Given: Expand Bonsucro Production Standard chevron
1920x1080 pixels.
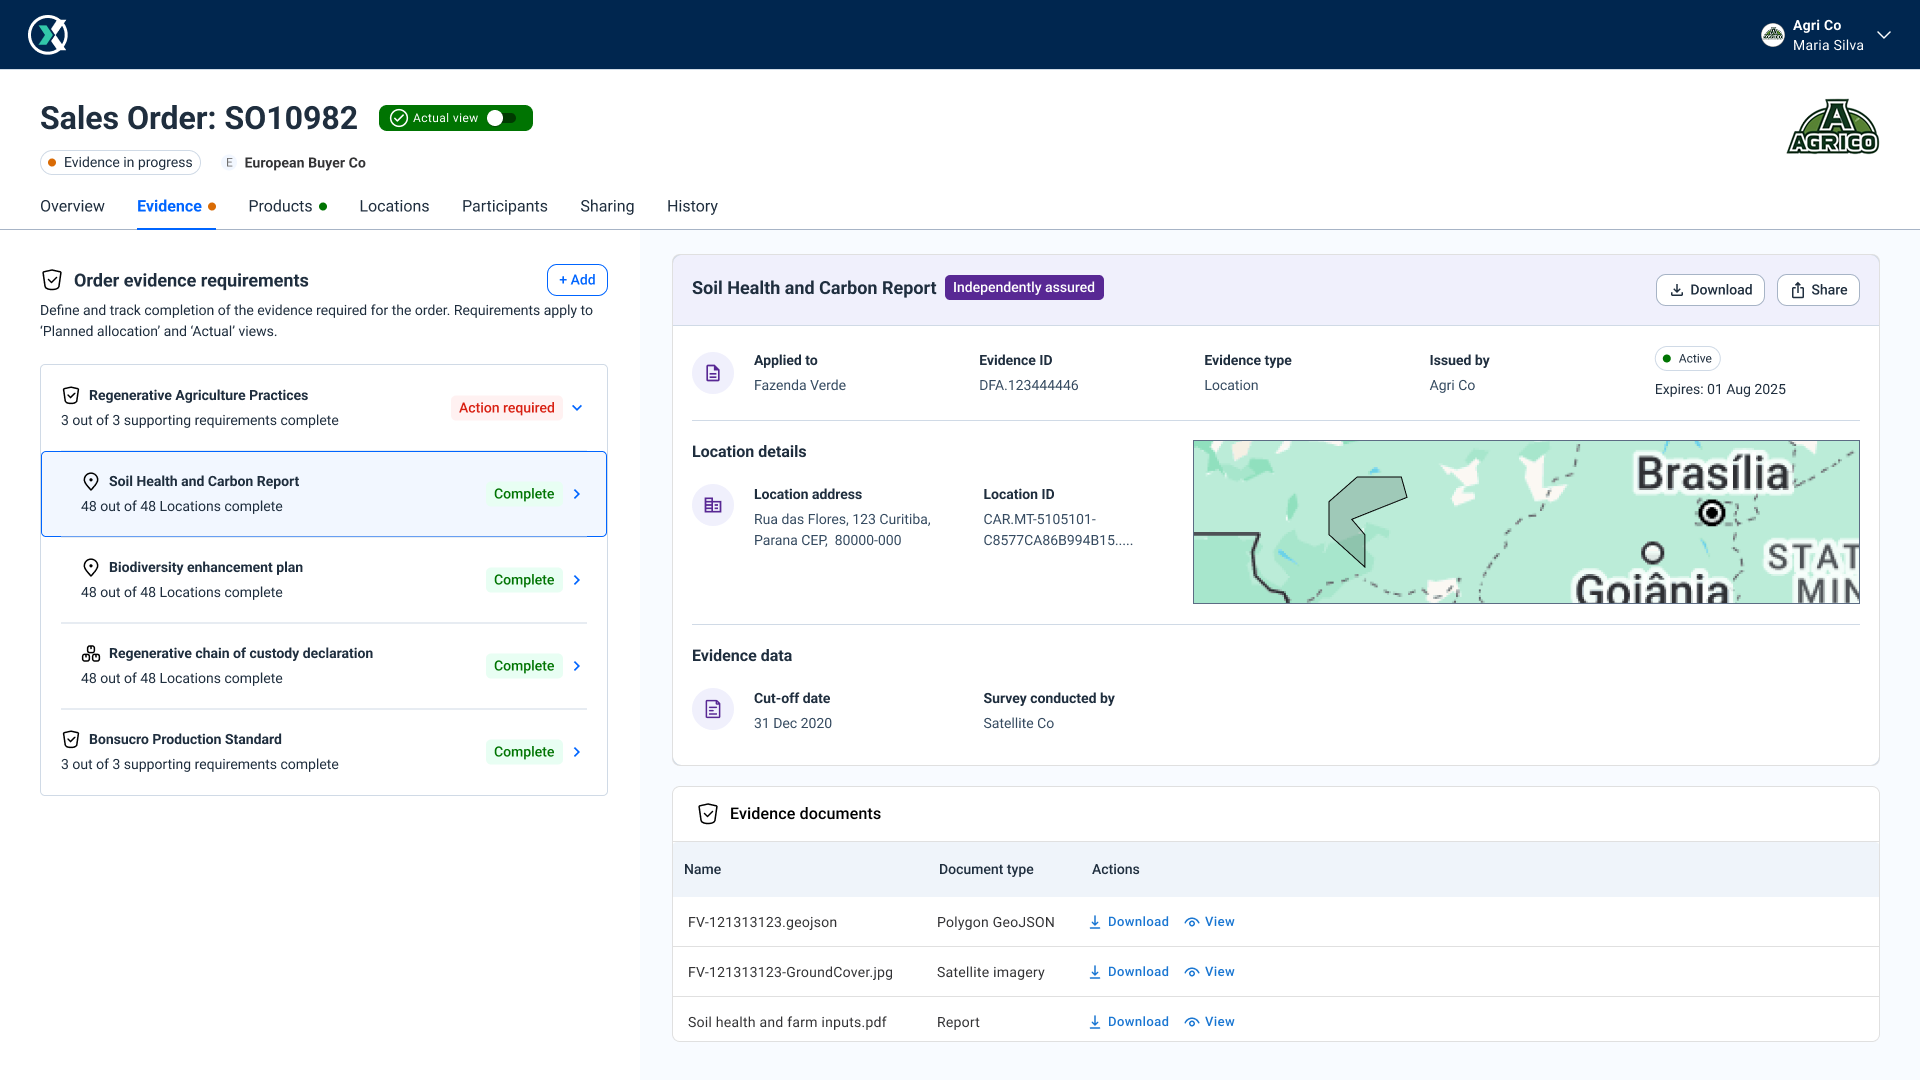Looking at the screenshot, I should click(x=577, y=752).
